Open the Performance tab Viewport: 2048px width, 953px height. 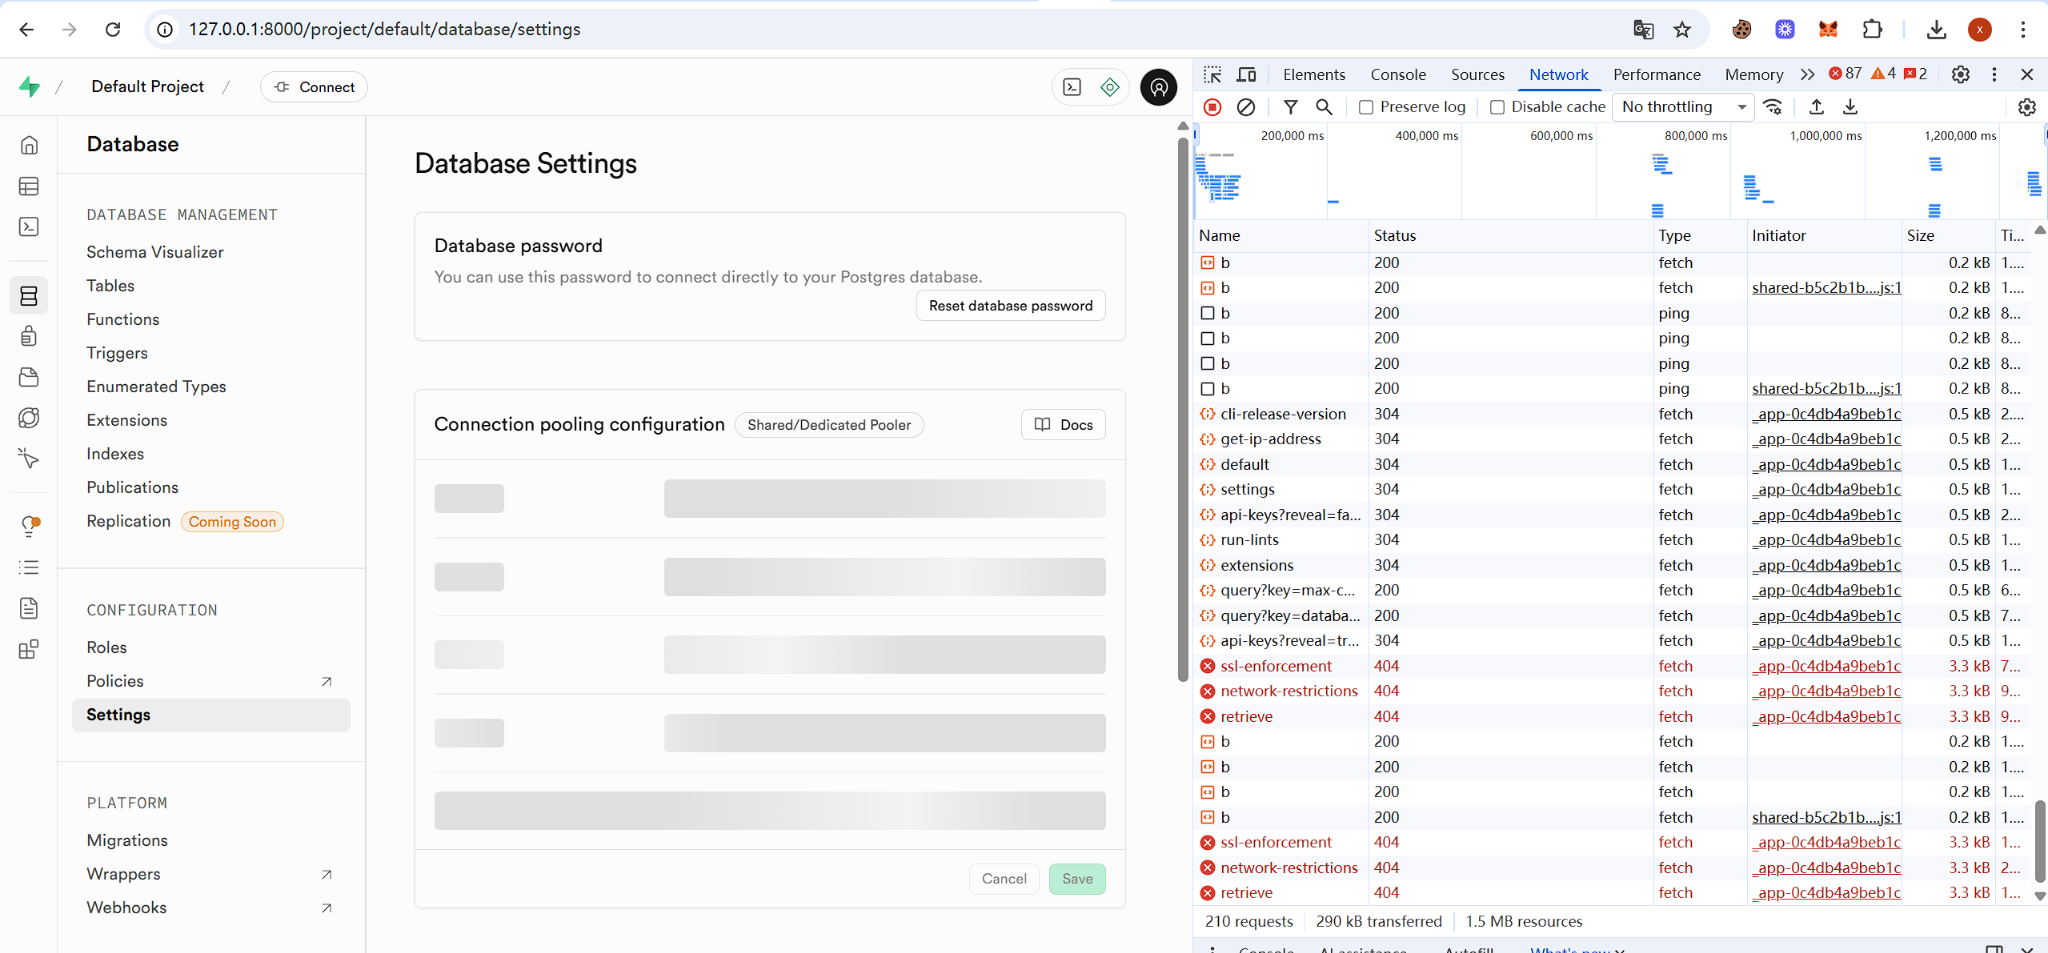[1656, 74]
